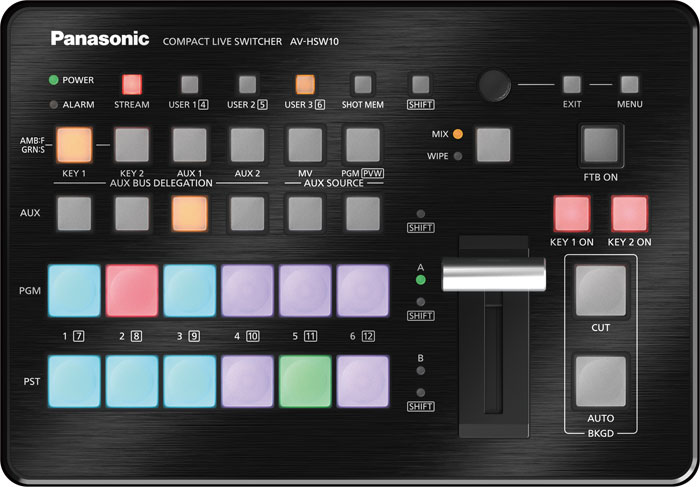The height and width of the screenshot is (487, 700).
Task: Toggle the lit USER 3 button
Action: point(305,84)
